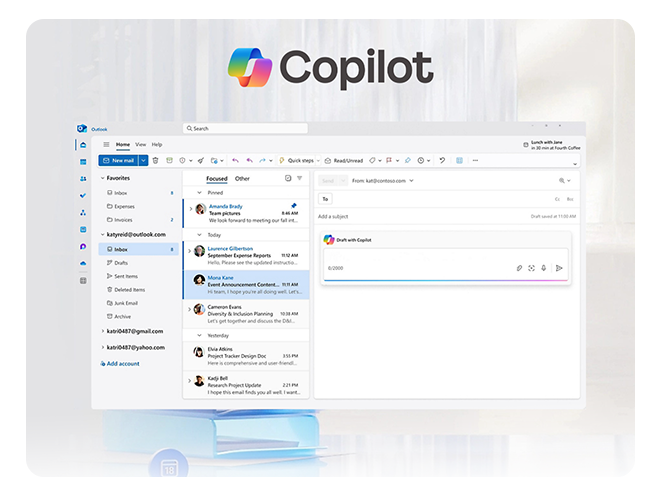Click the Sweep broom icon
This screenshot has height=496, width=660.
[201, 160]
